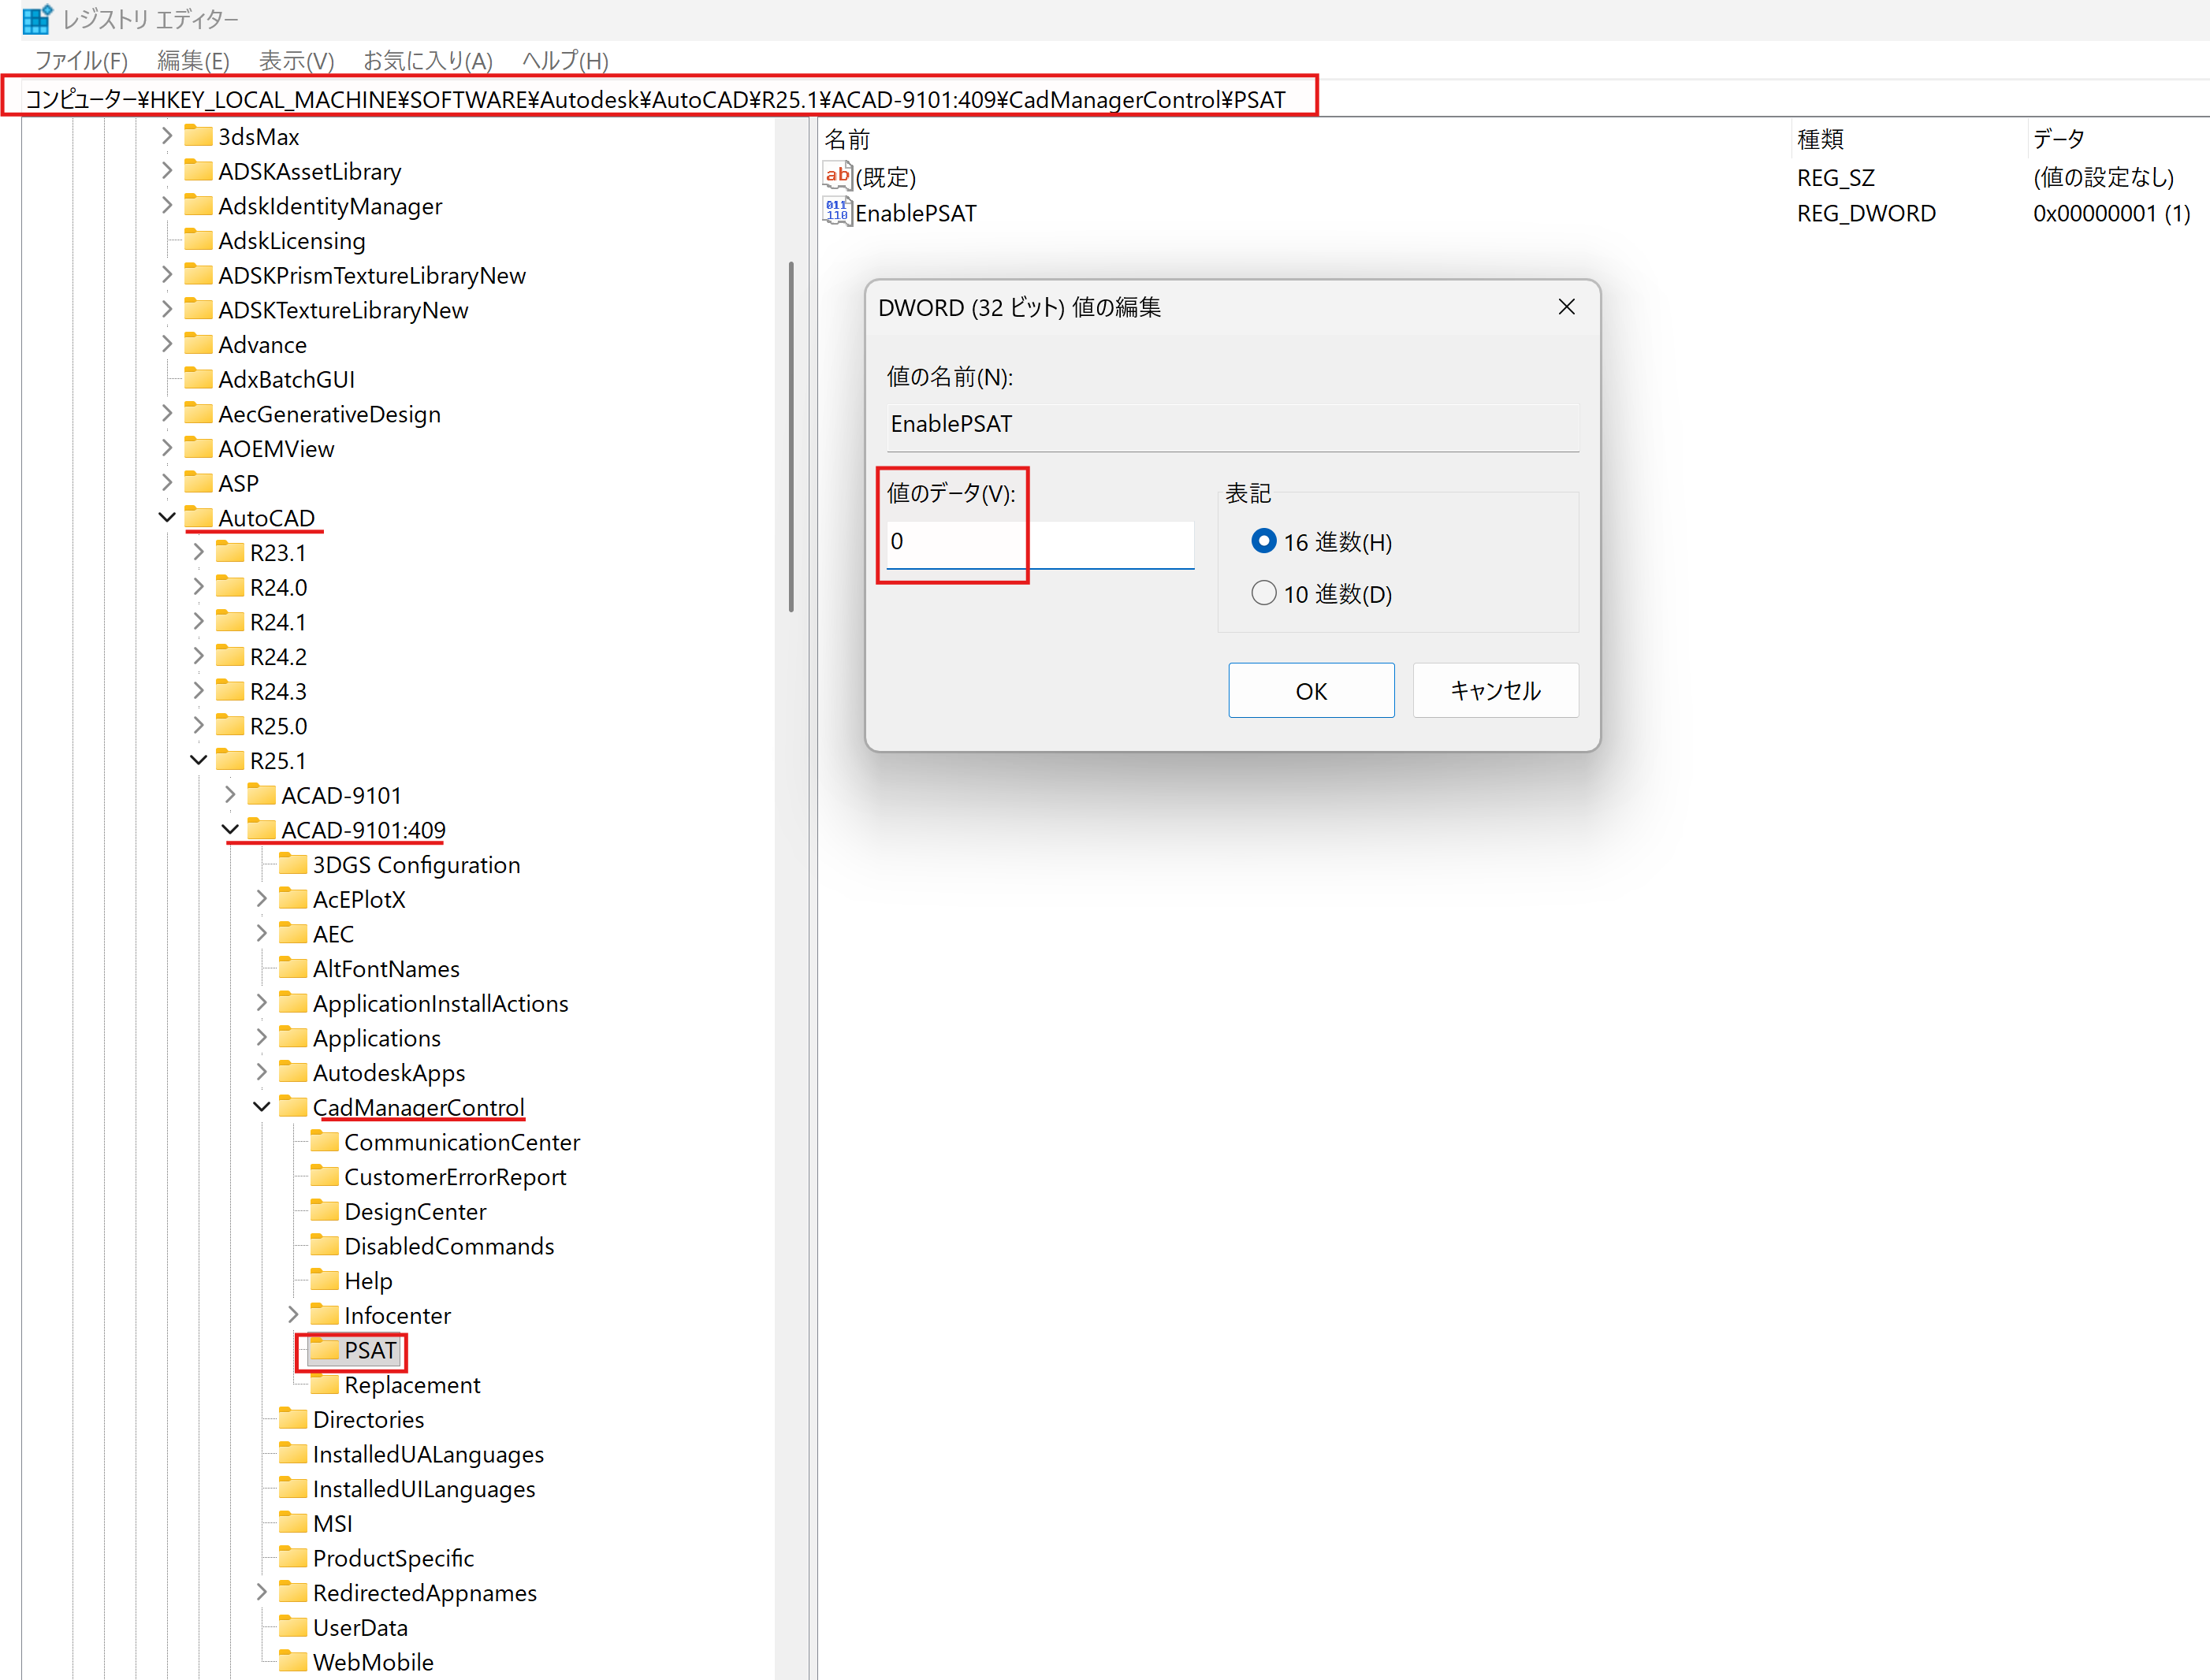Viewport: 2210px width, 1680px height.
Task: Close the DWORD edit dialog
Action: pos(1567,307)
